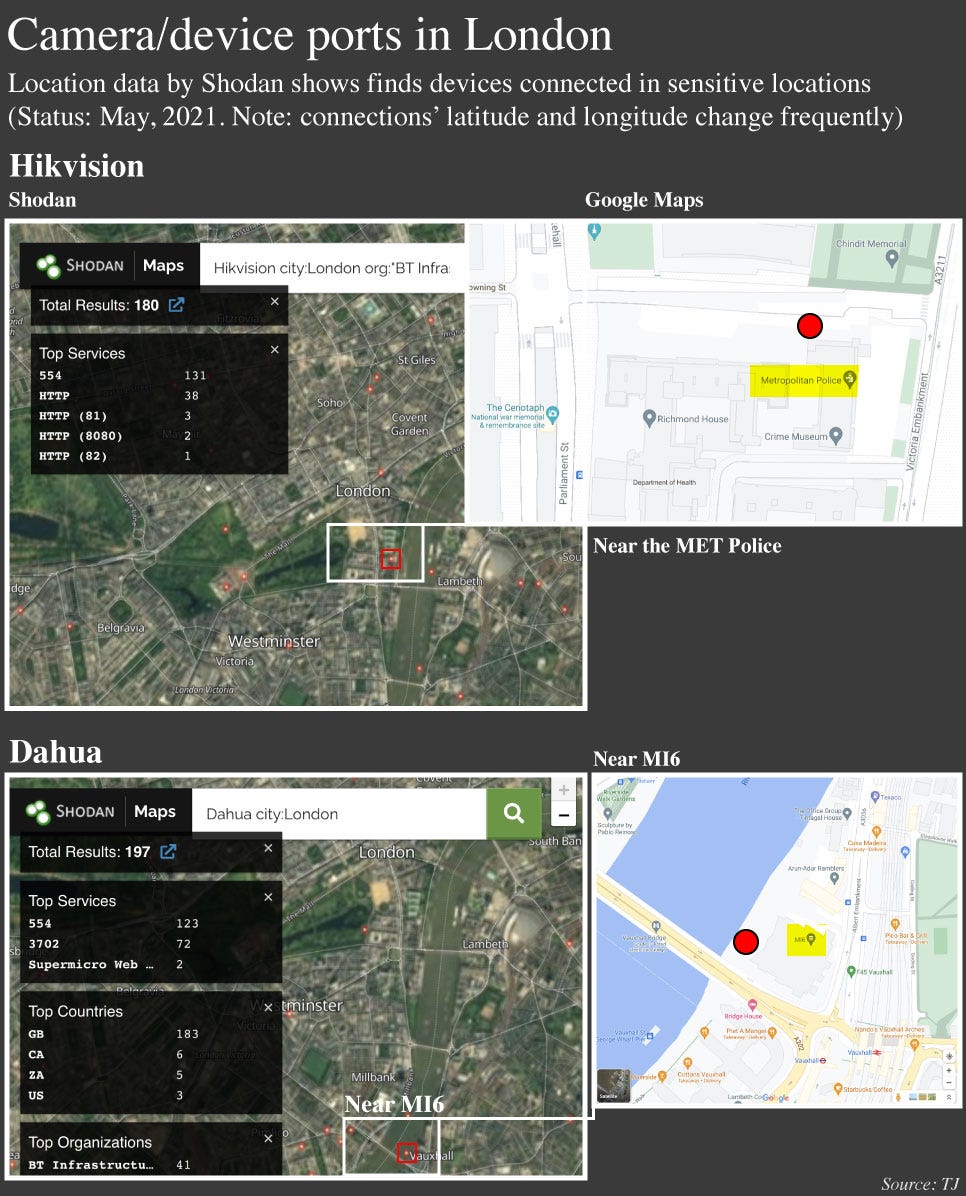
Task: Zoom in with plus button on Dahua Shodan map
Action: point(564,790)
